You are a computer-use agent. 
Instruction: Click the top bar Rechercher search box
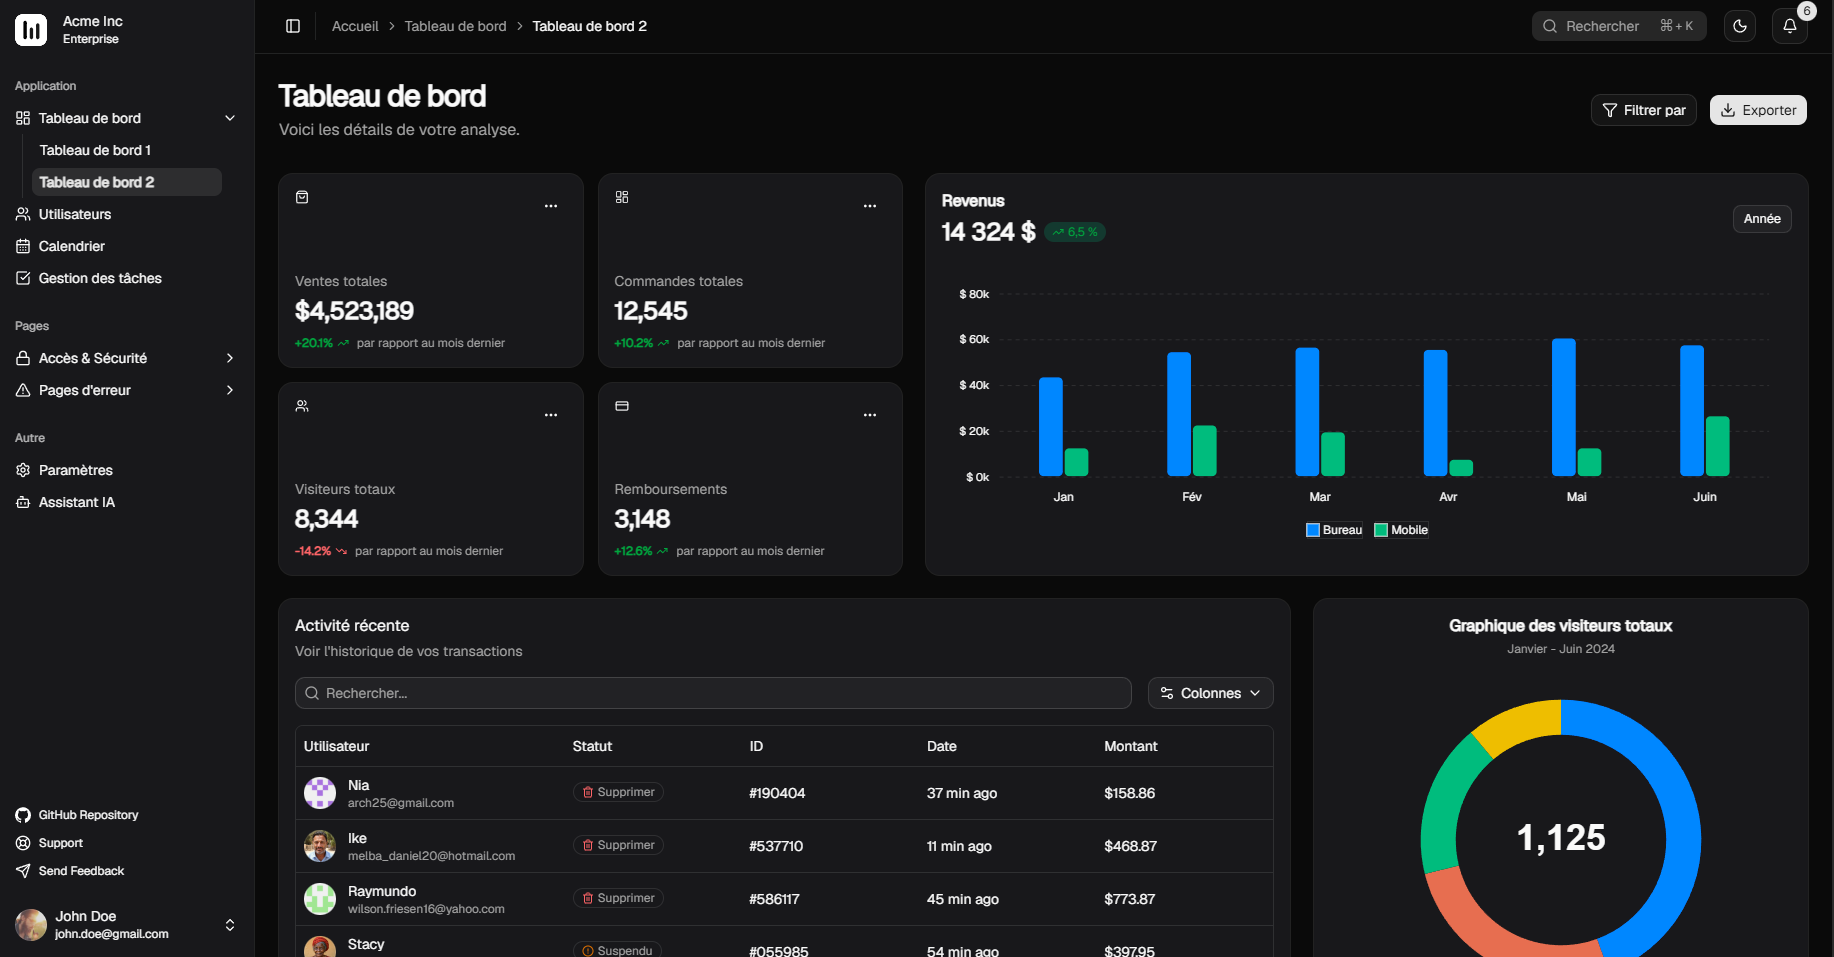click(1619, 26)
